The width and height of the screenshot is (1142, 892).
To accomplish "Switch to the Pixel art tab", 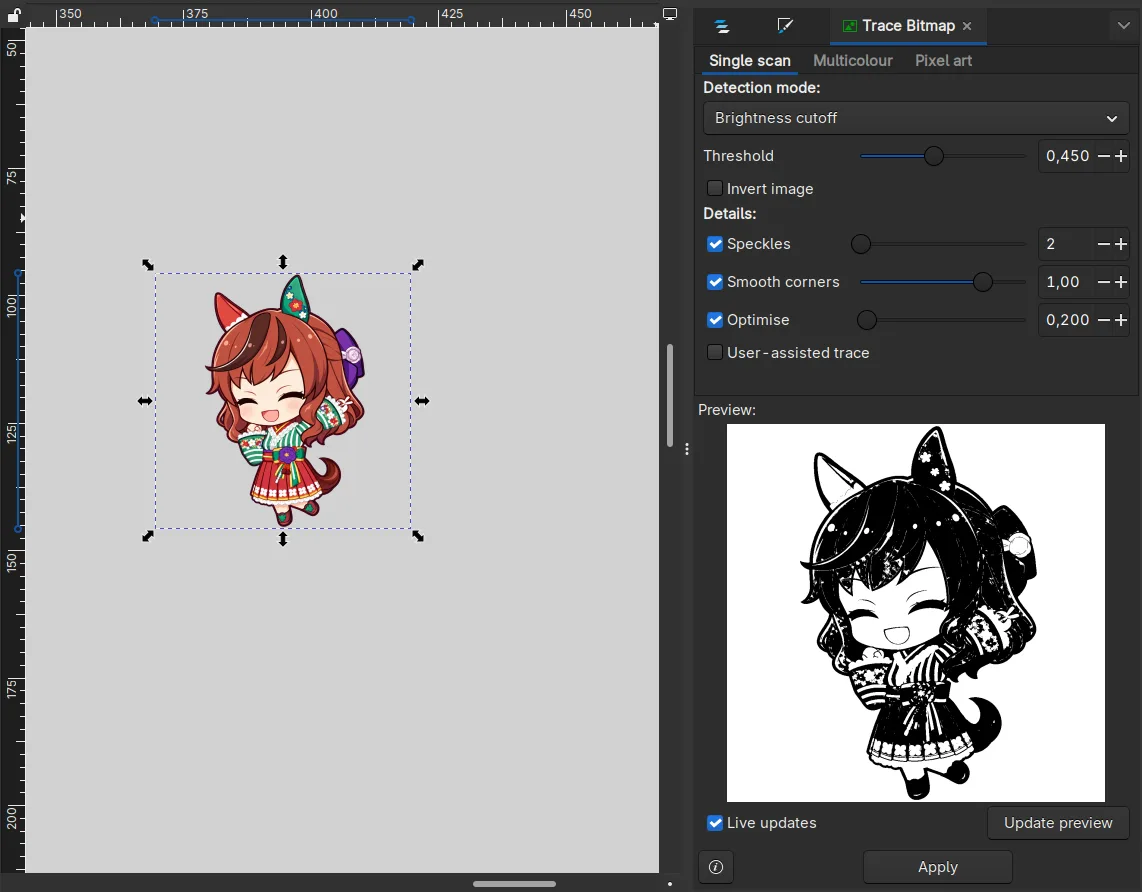I will point(943,60).
